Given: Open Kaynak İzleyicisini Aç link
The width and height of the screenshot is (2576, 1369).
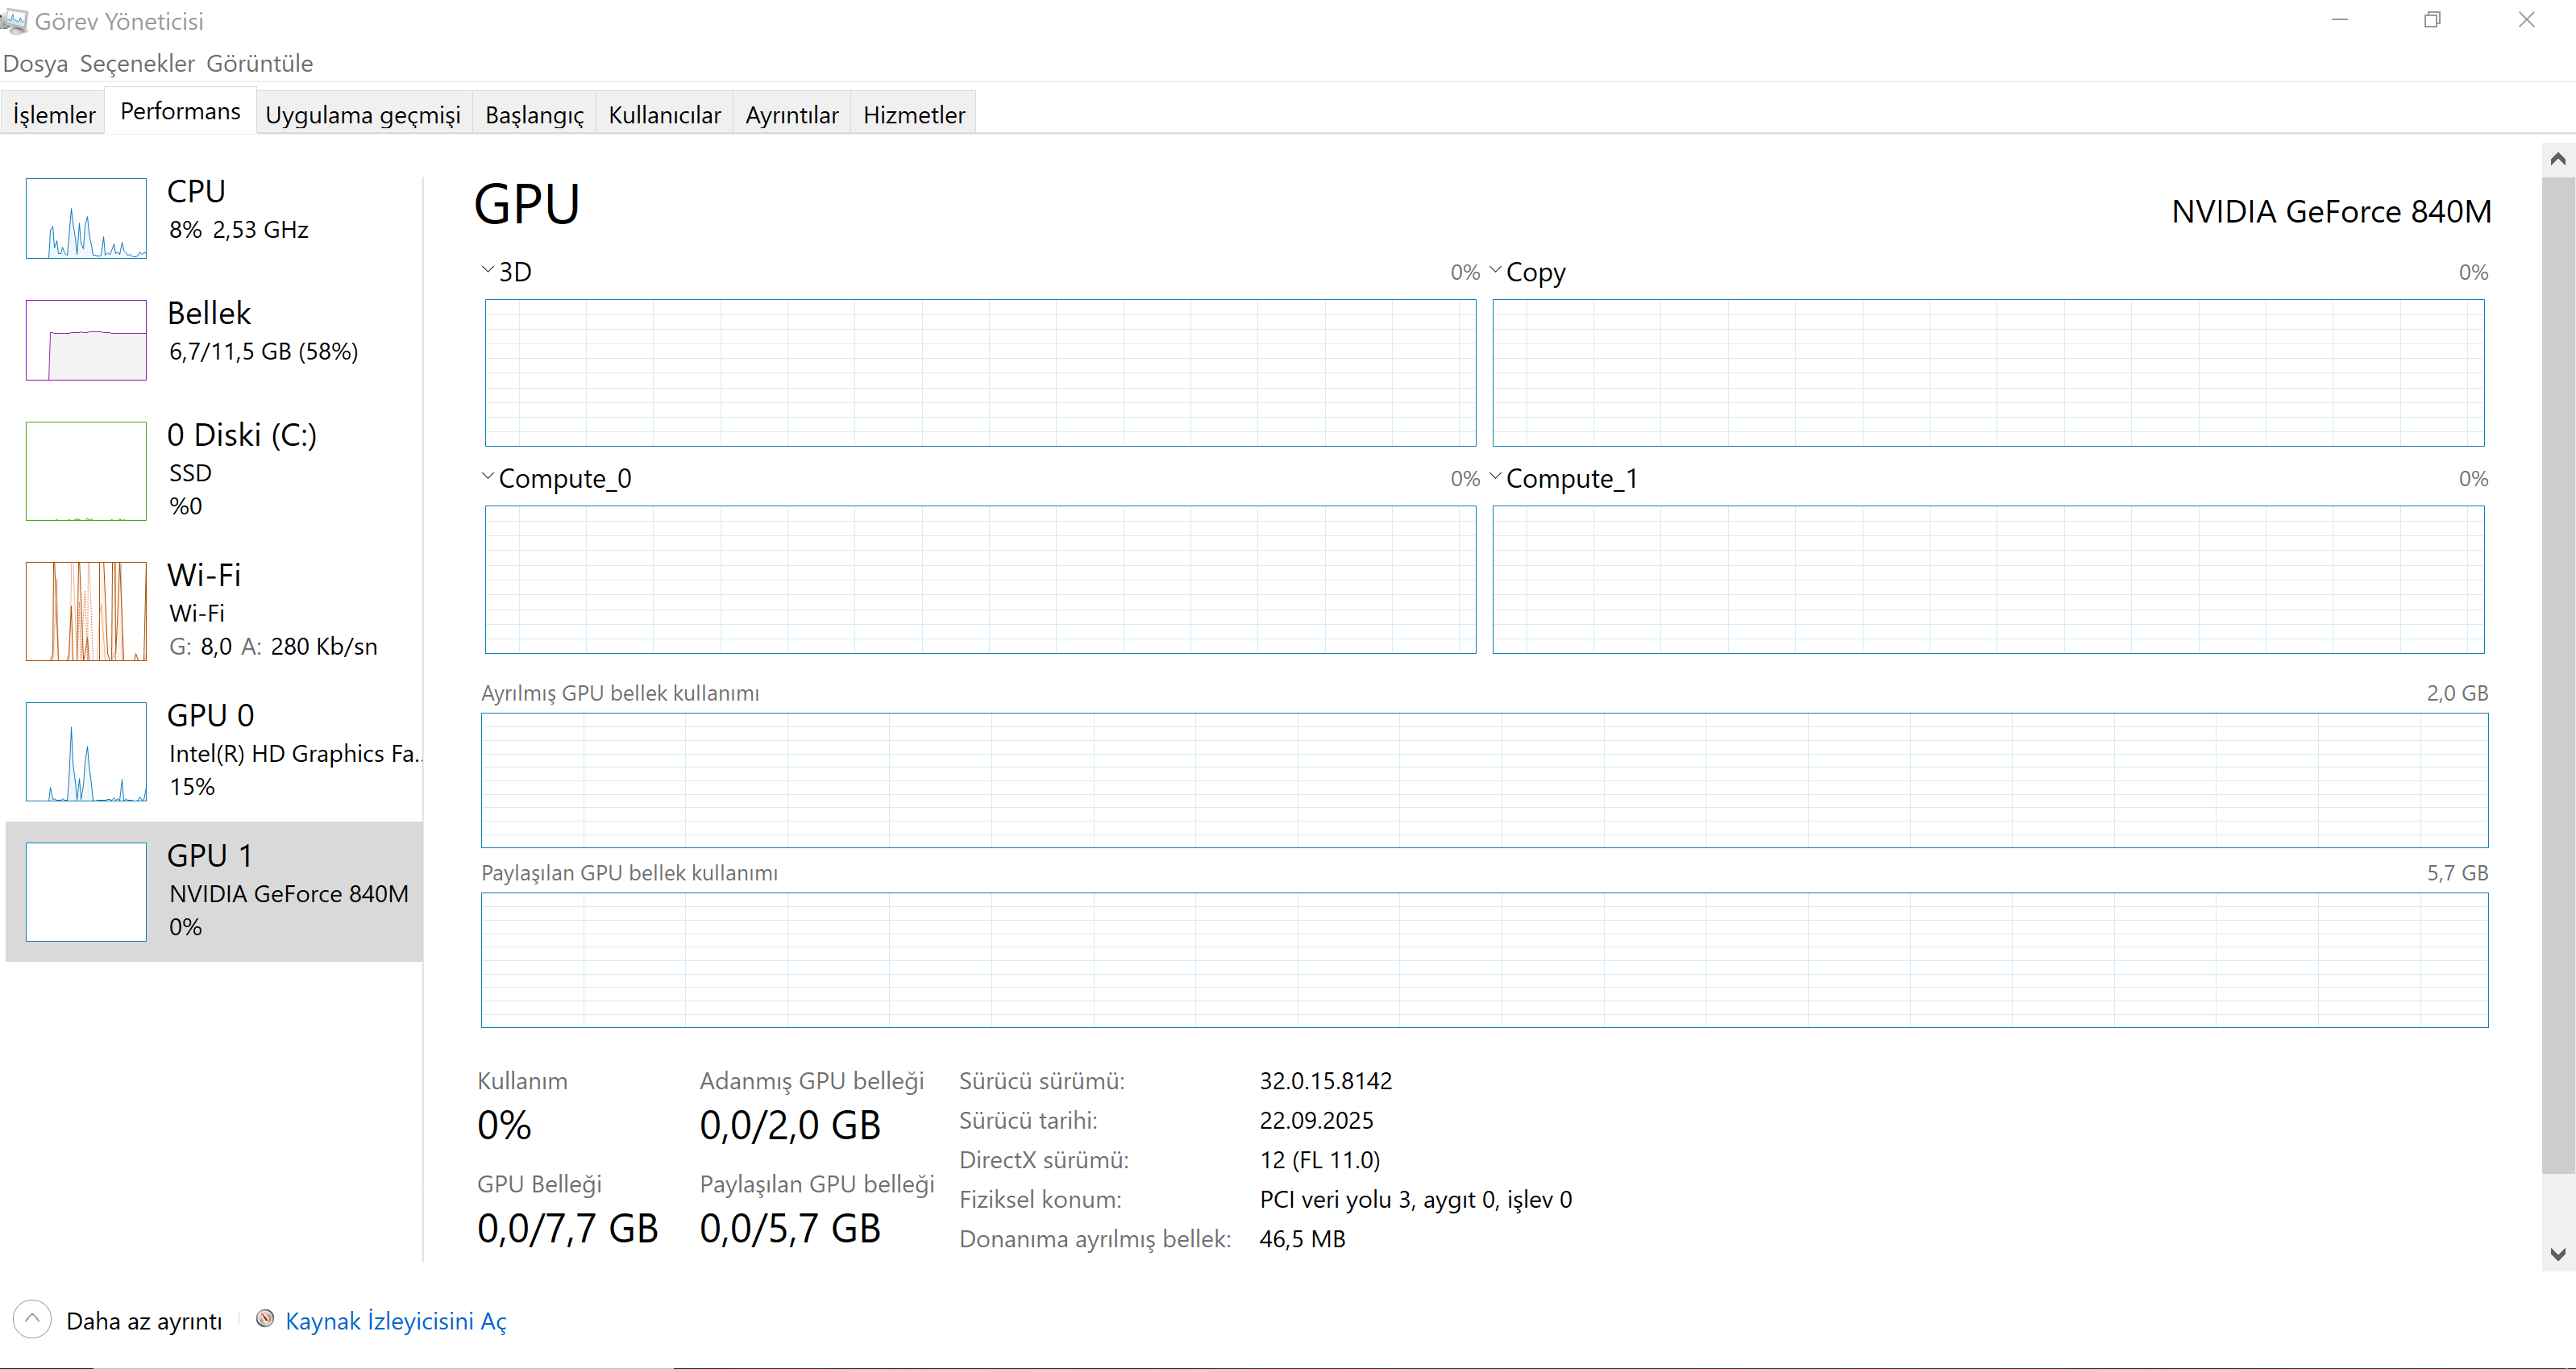Looking at the screenshot, I should point(396,1321).
